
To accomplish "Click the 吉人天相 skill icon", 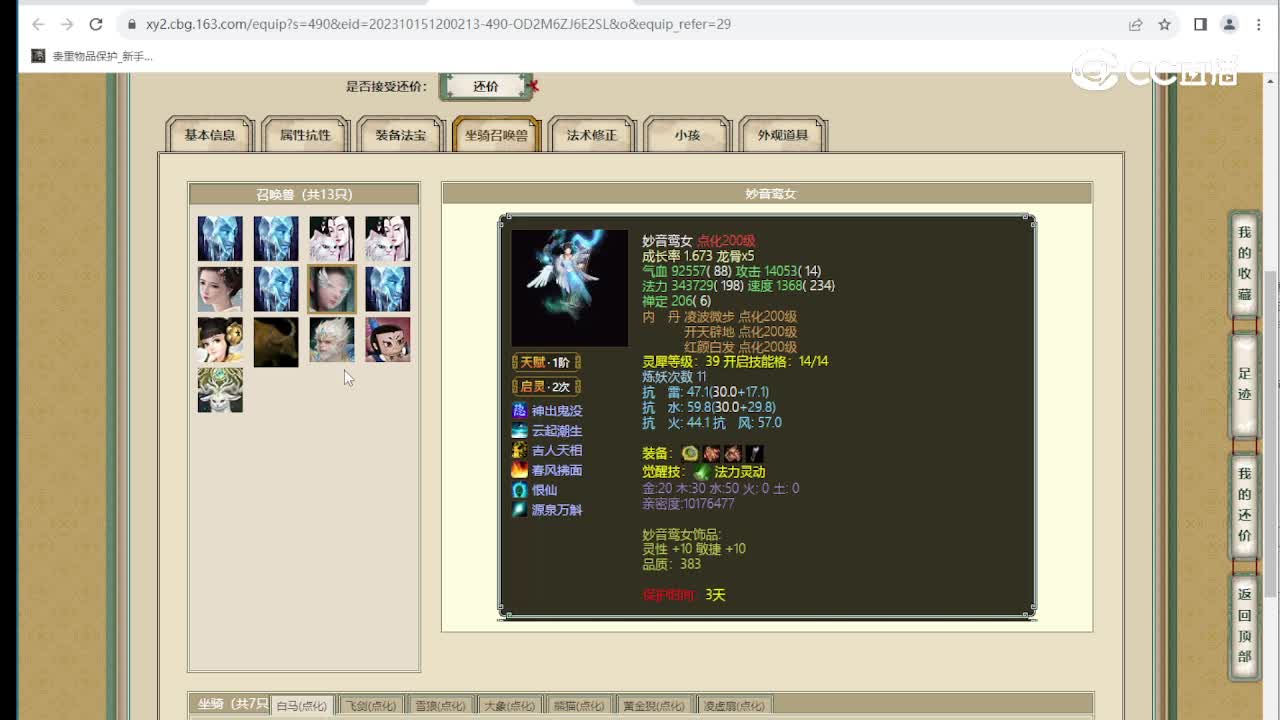I will 519,450.
